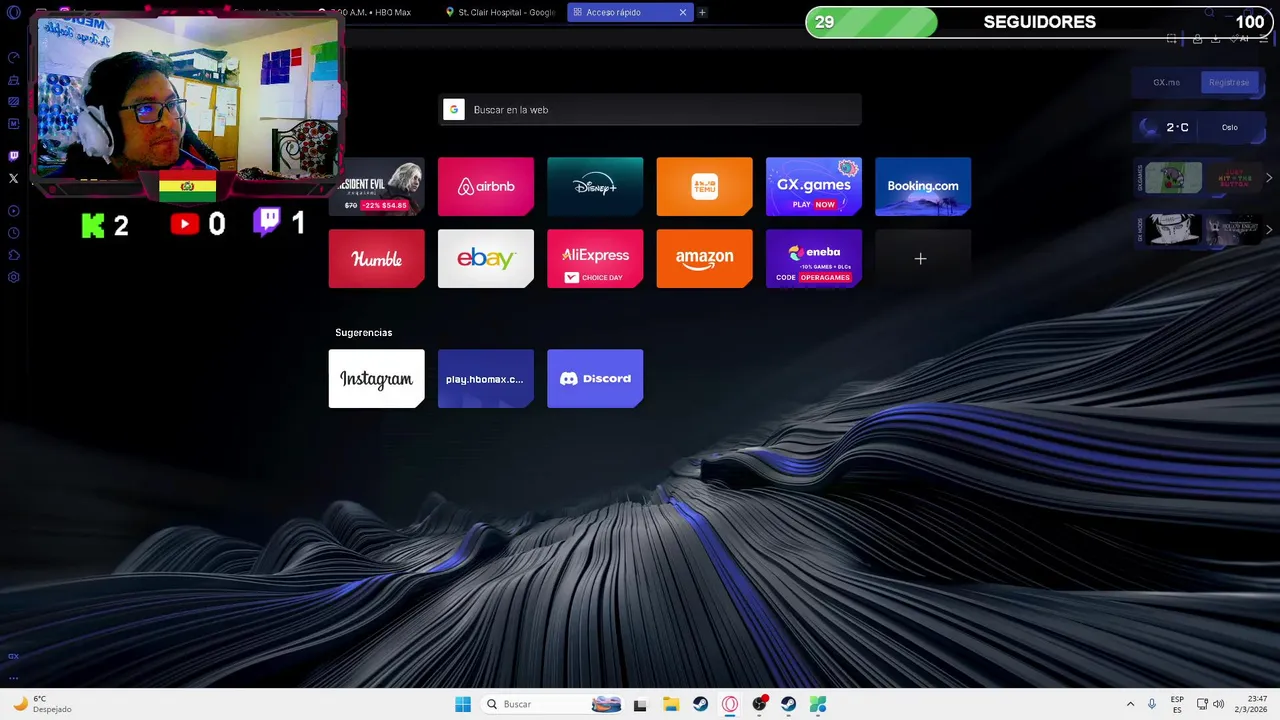This screenshot has height=720, width=1280.
Task: Open the Disney+ speed dial tile
Action: (x=595, y=186)
